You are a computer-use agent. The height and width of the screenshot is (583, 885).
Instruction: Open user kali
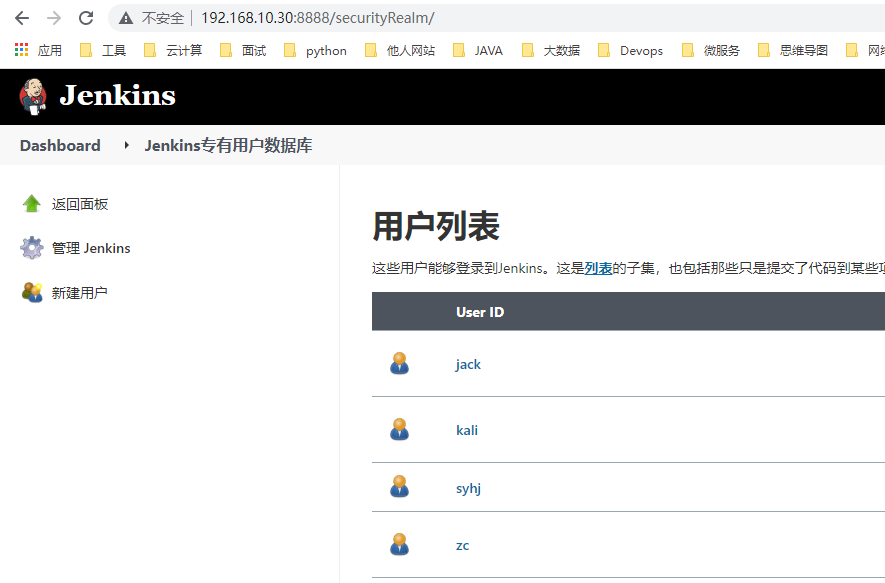[467, 430]
